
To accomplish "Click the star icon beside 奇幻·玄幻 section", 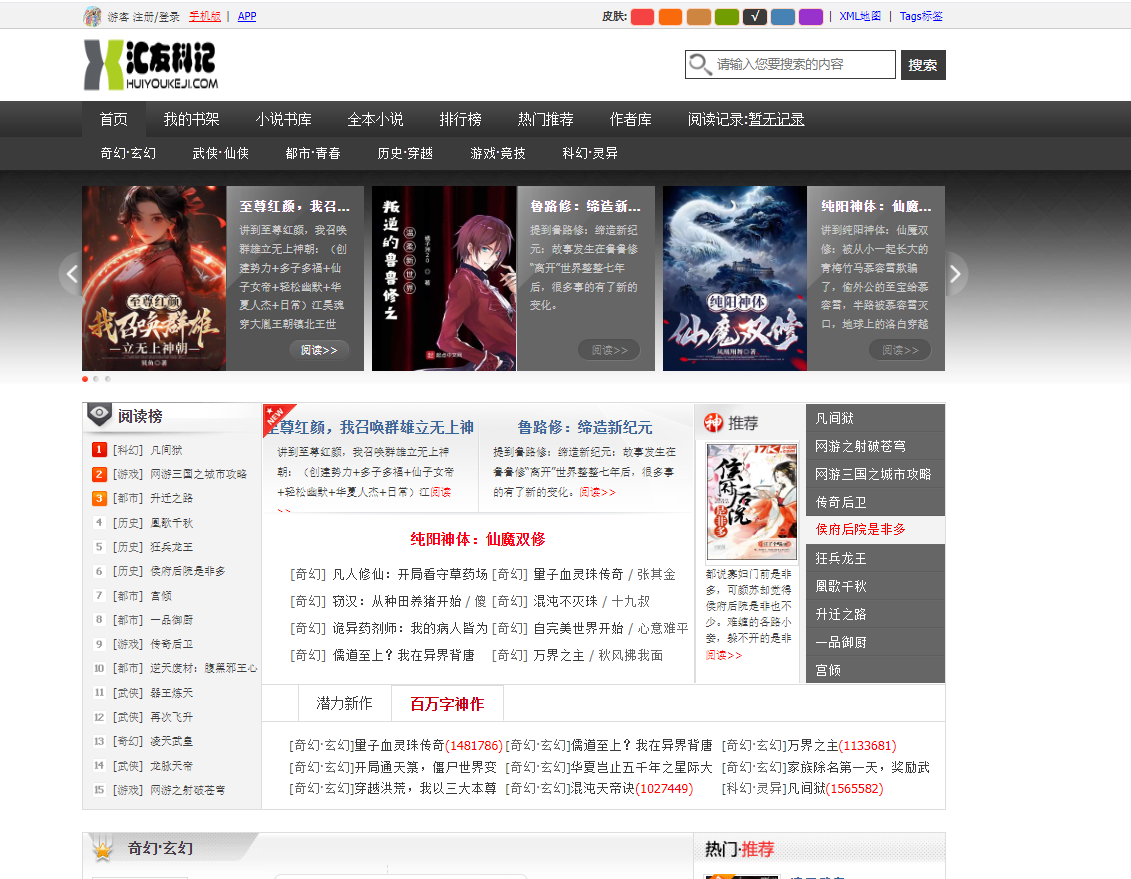I will [102, 849].
